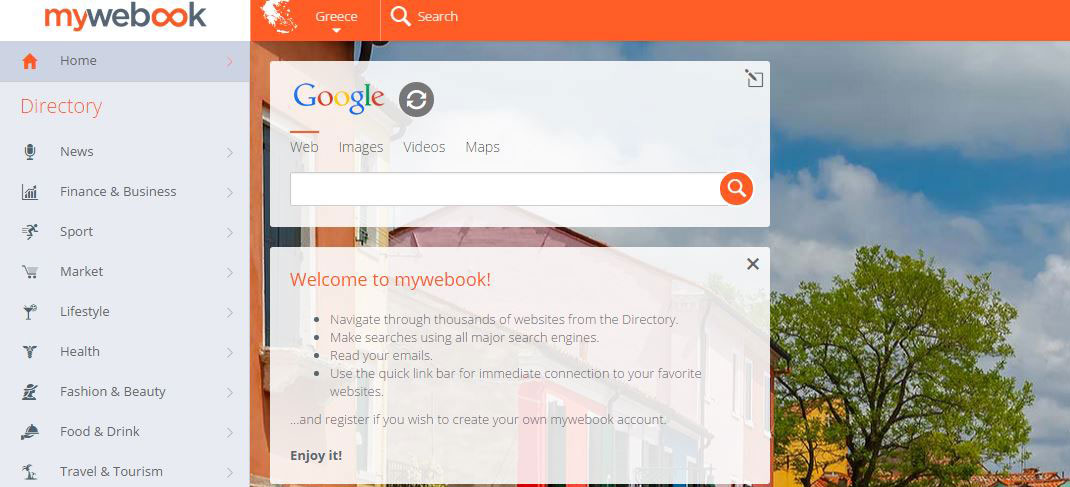Expand the Travel & Tourism chevron
Screen dimensions: 1070x487
click(x=229, y=473)
